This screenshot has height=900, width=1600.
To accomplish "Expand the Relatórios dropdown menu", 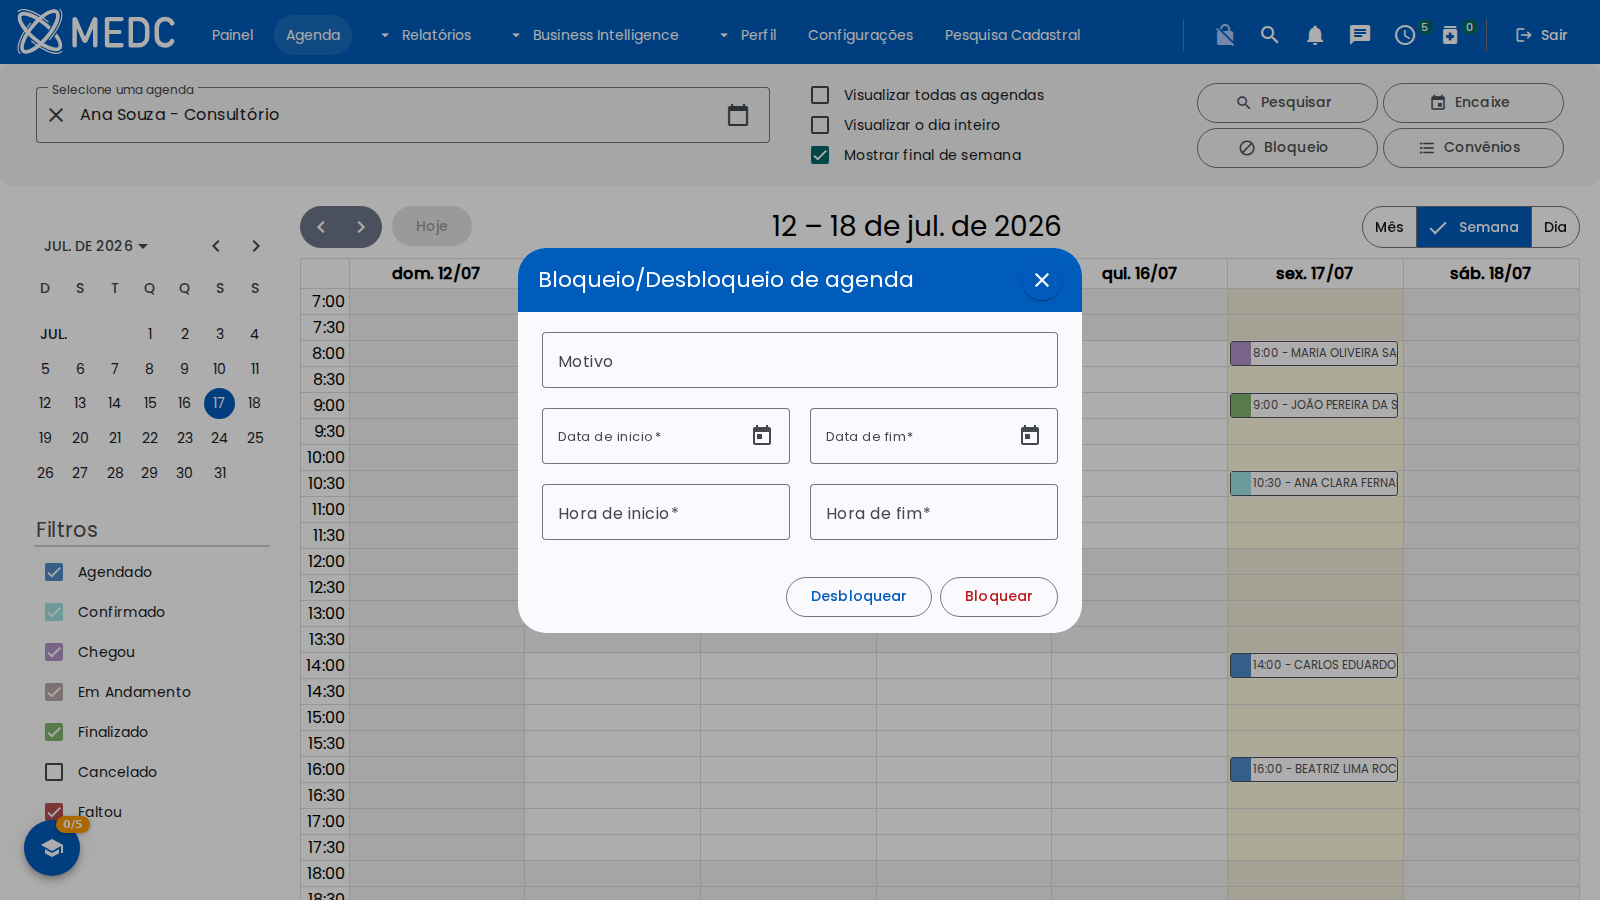I will pos(426,35).
